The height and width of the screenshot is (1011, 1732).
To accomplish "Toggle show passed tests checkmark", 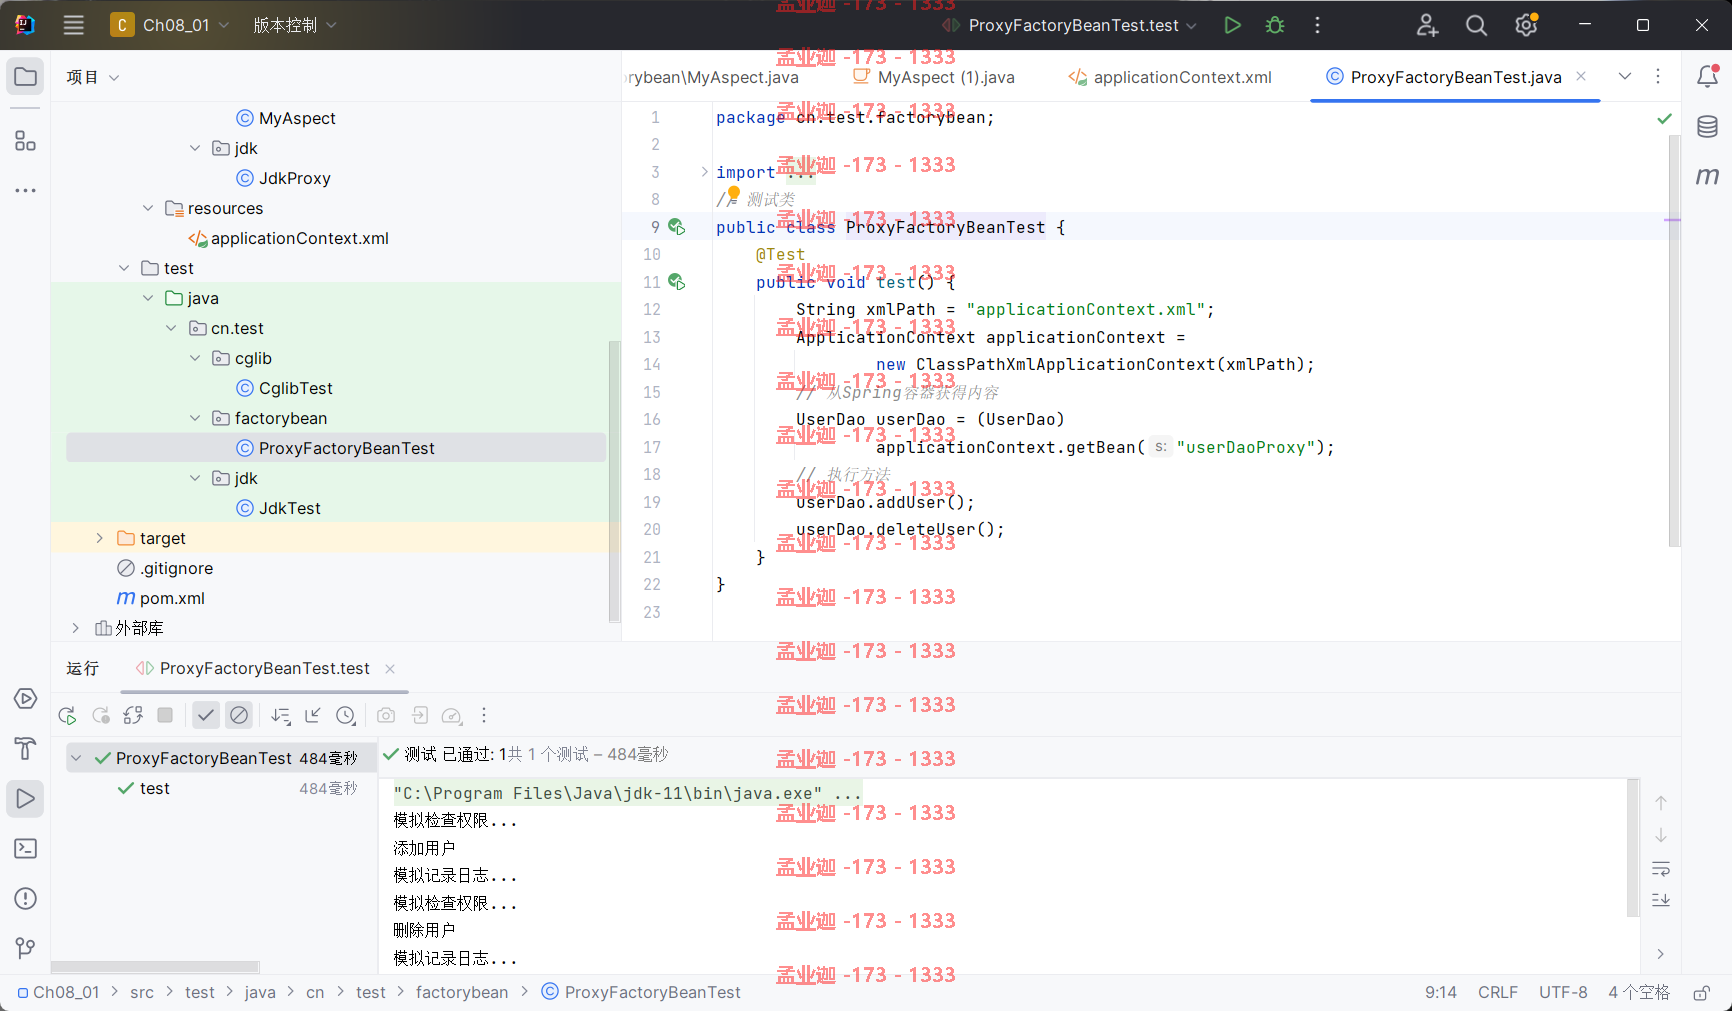I will coord(205,715).
